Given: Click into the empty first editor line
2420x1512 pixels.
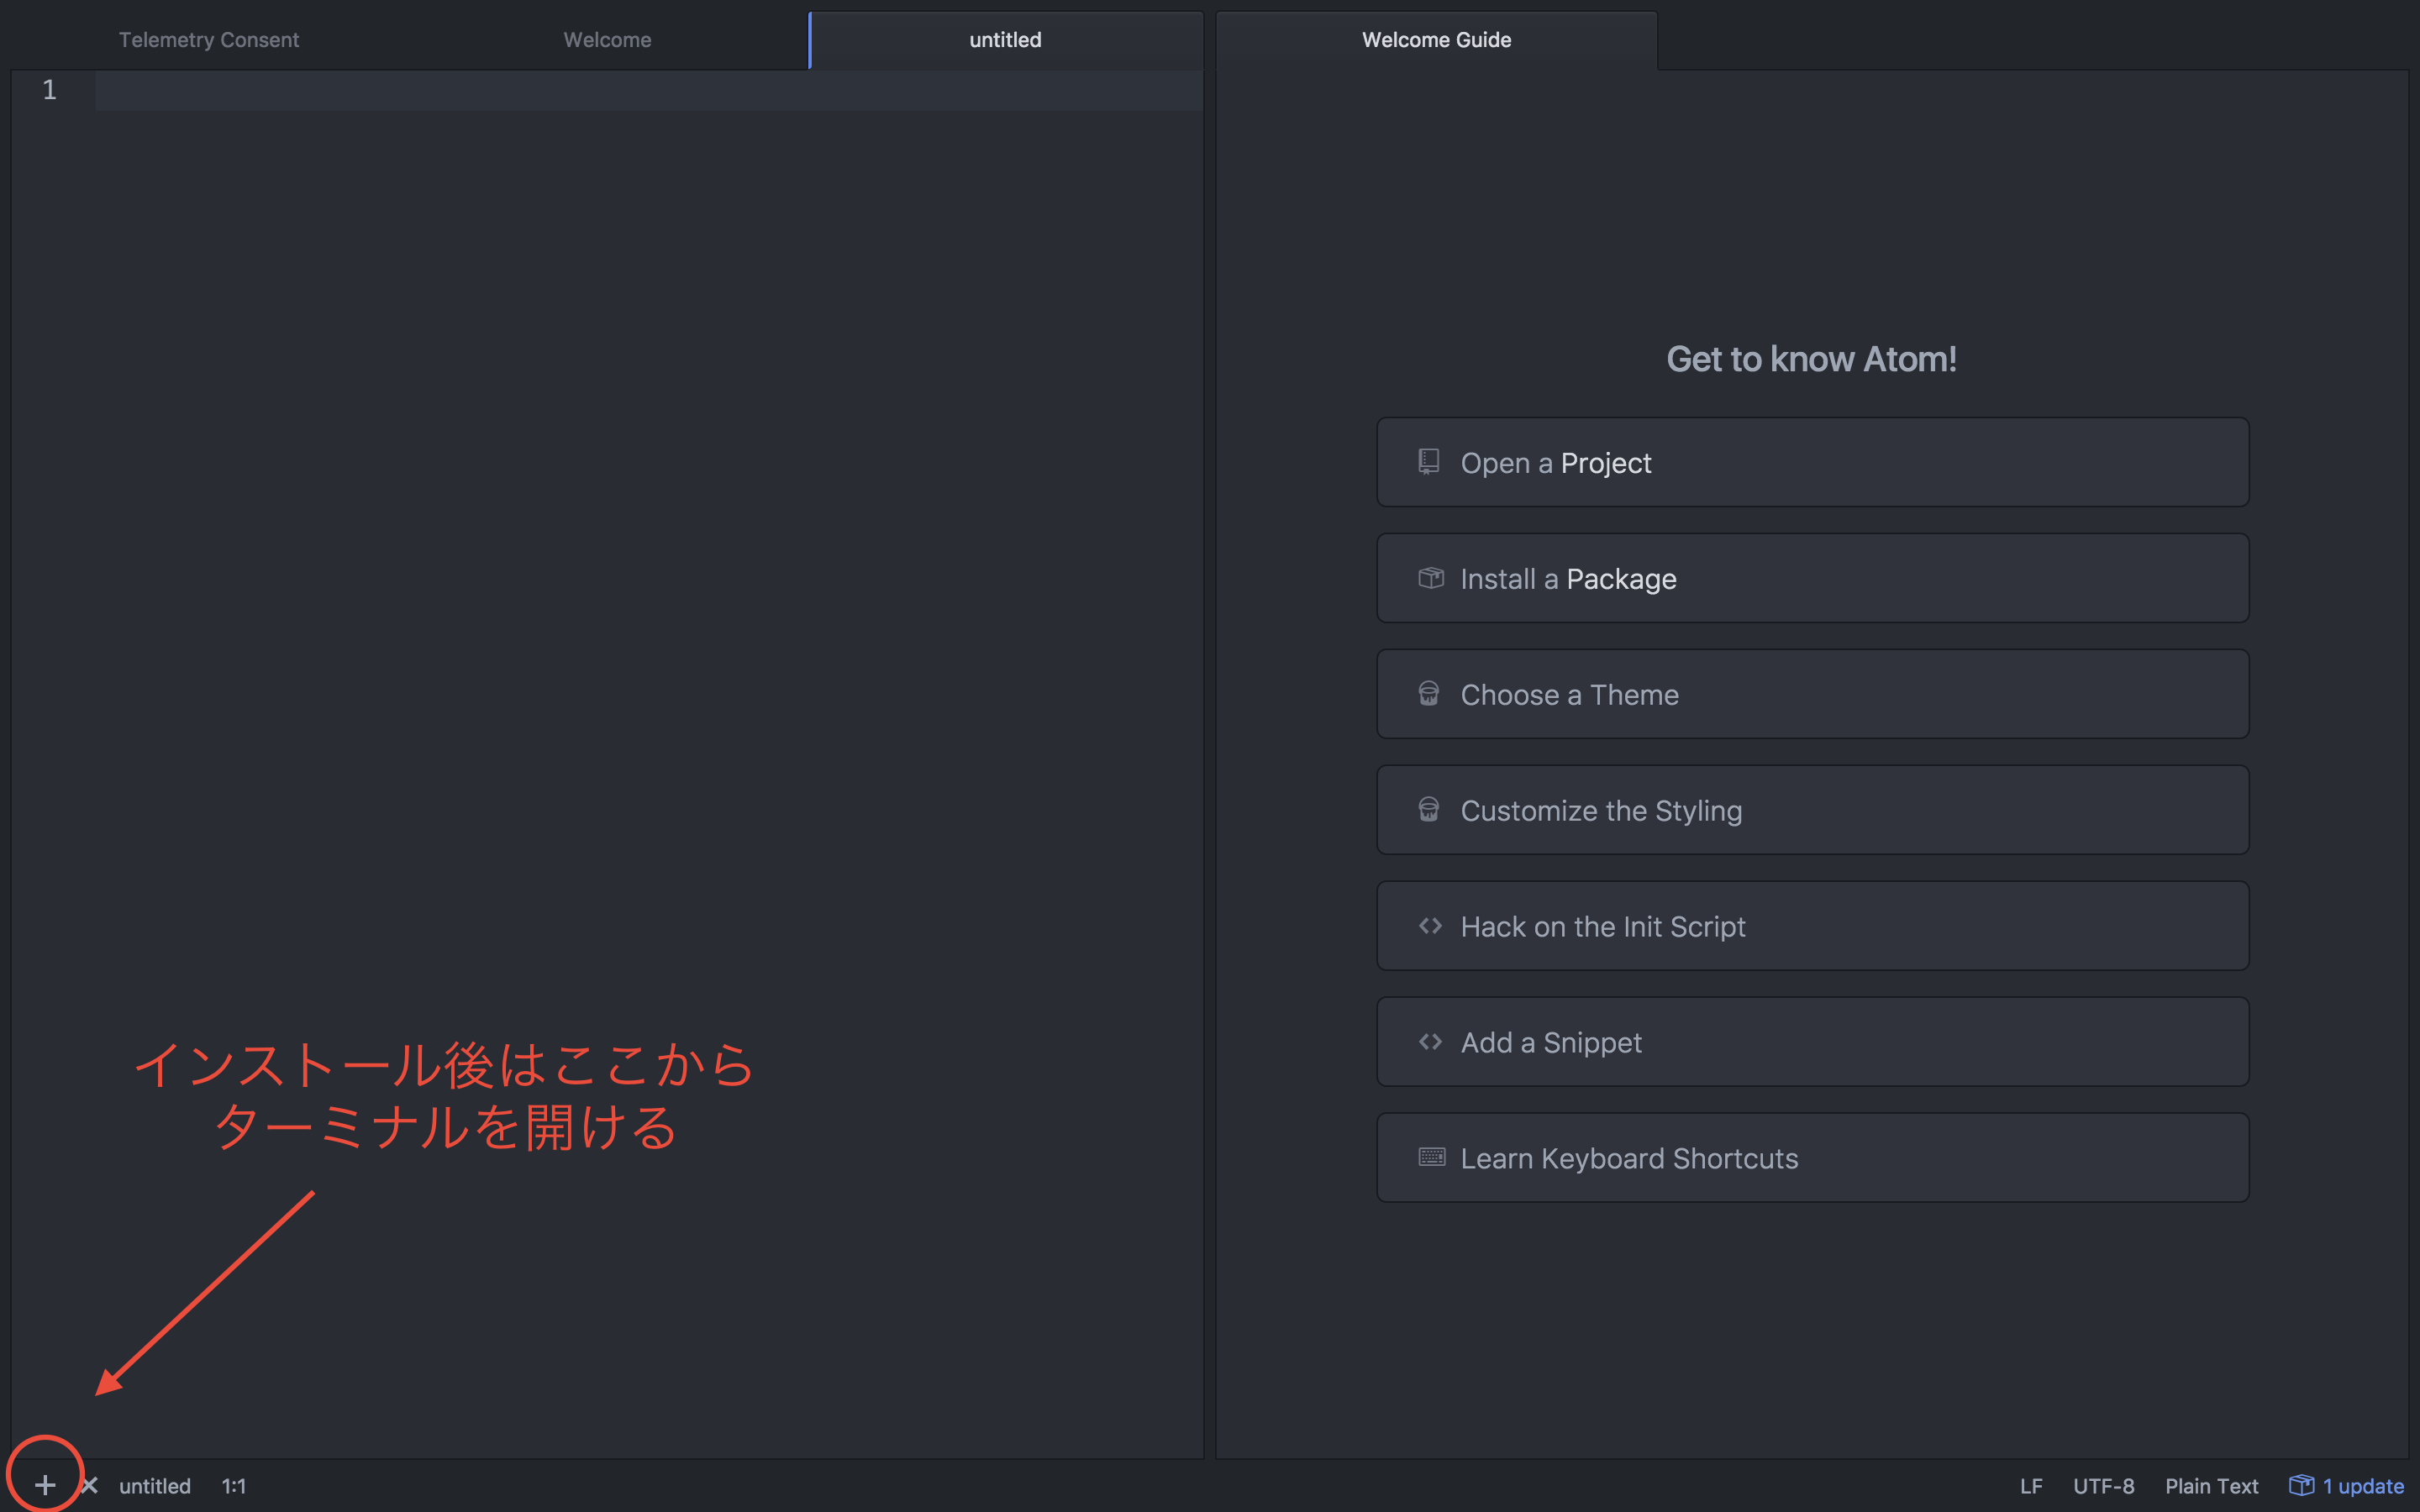Looking at the screenshot, I should click(x=649, y=90).
